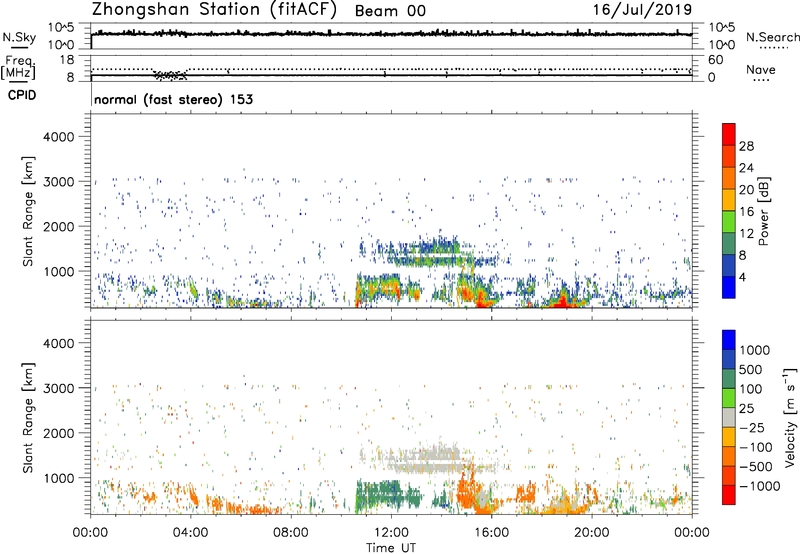Screen dimensions: 800x554
Task: Click the right-axis value '60' on frequency panel
Action: (x=715, y=60)
